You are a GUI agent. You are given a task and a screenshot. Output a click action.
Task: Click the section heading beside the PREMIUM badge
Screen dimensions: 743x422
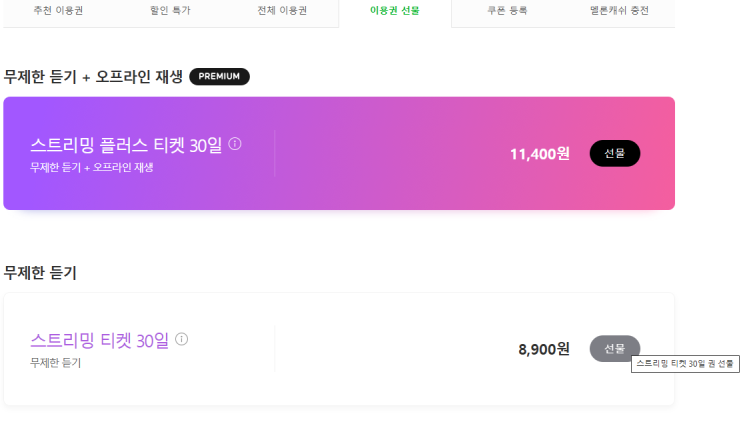93,77
